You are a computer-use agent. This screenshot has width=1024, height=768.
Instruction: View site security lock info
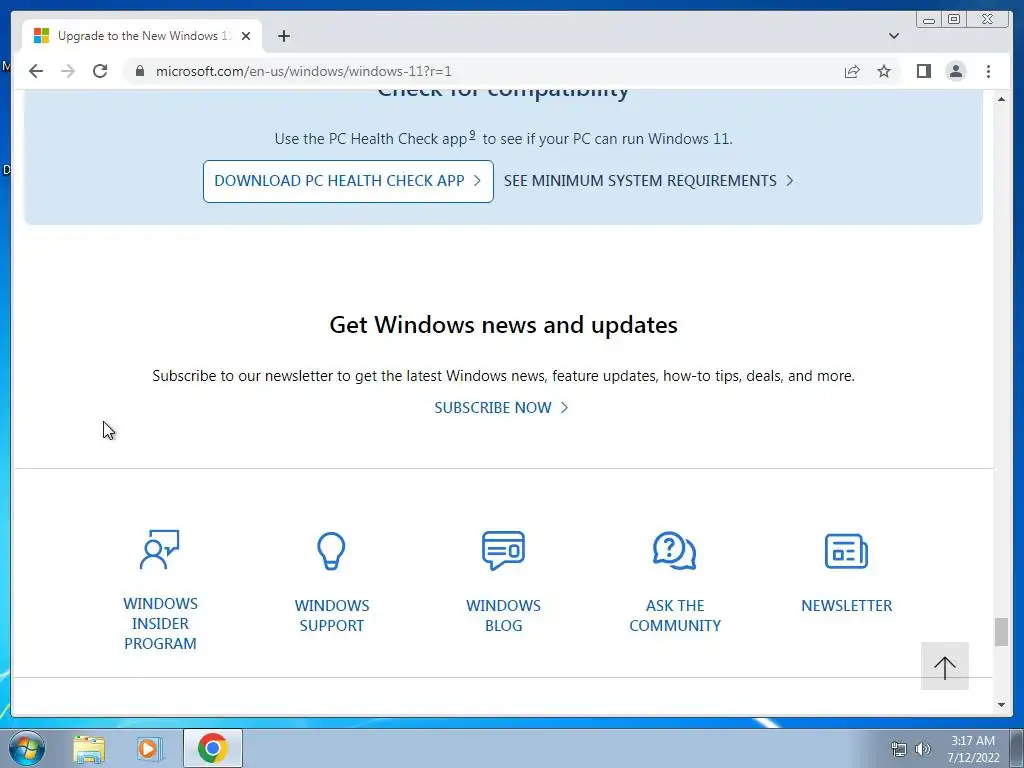(x=140, y=71)
